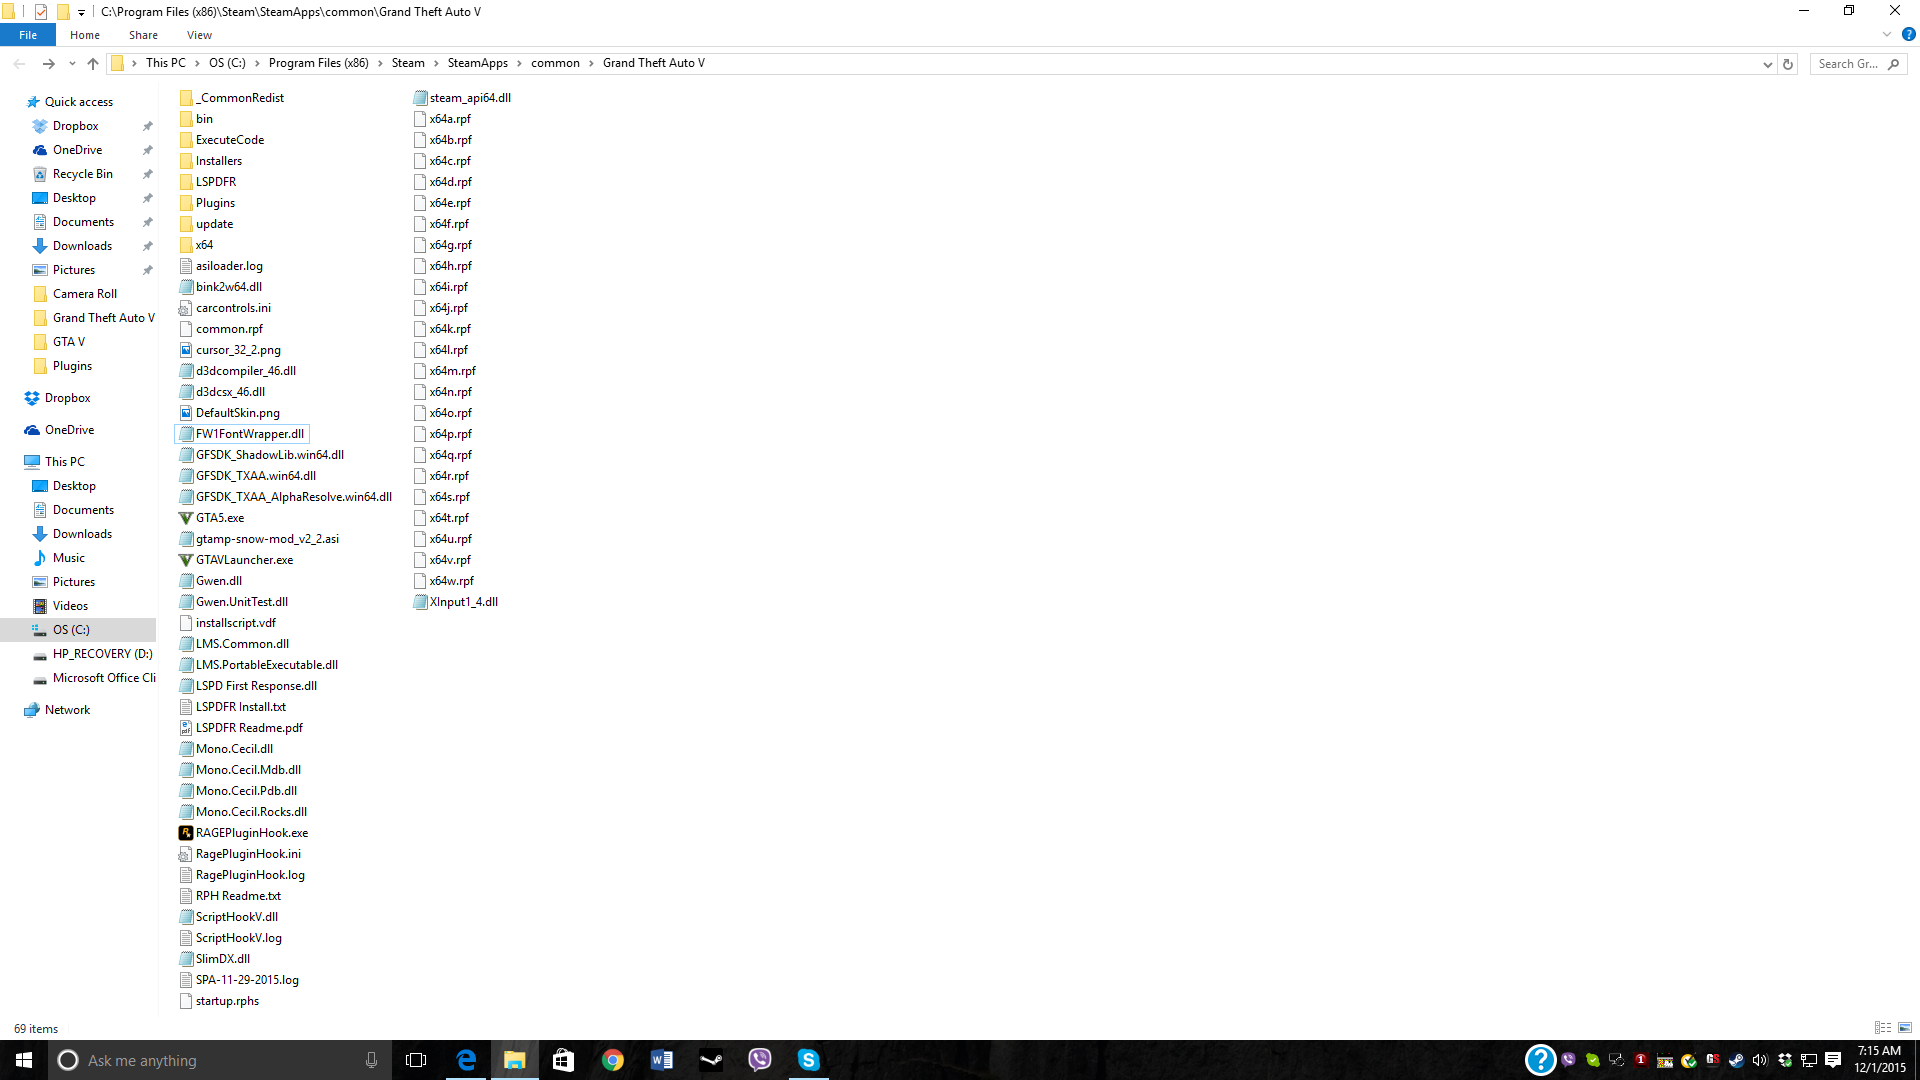Viewport: 1920px width, 1080px height.
Task: Switch to Large icons view layout
Action: tap(1905, 1028)
